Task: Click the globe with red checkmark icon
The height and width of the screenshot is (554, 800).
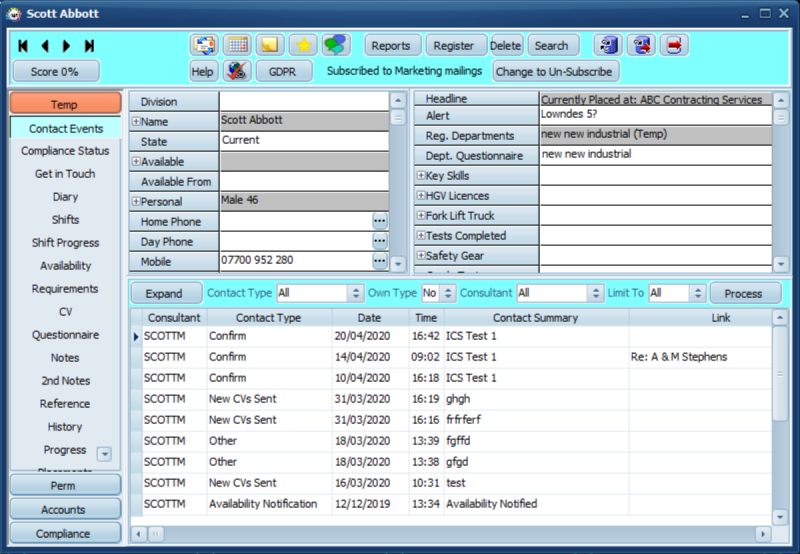Action: [x=237, y=71]
